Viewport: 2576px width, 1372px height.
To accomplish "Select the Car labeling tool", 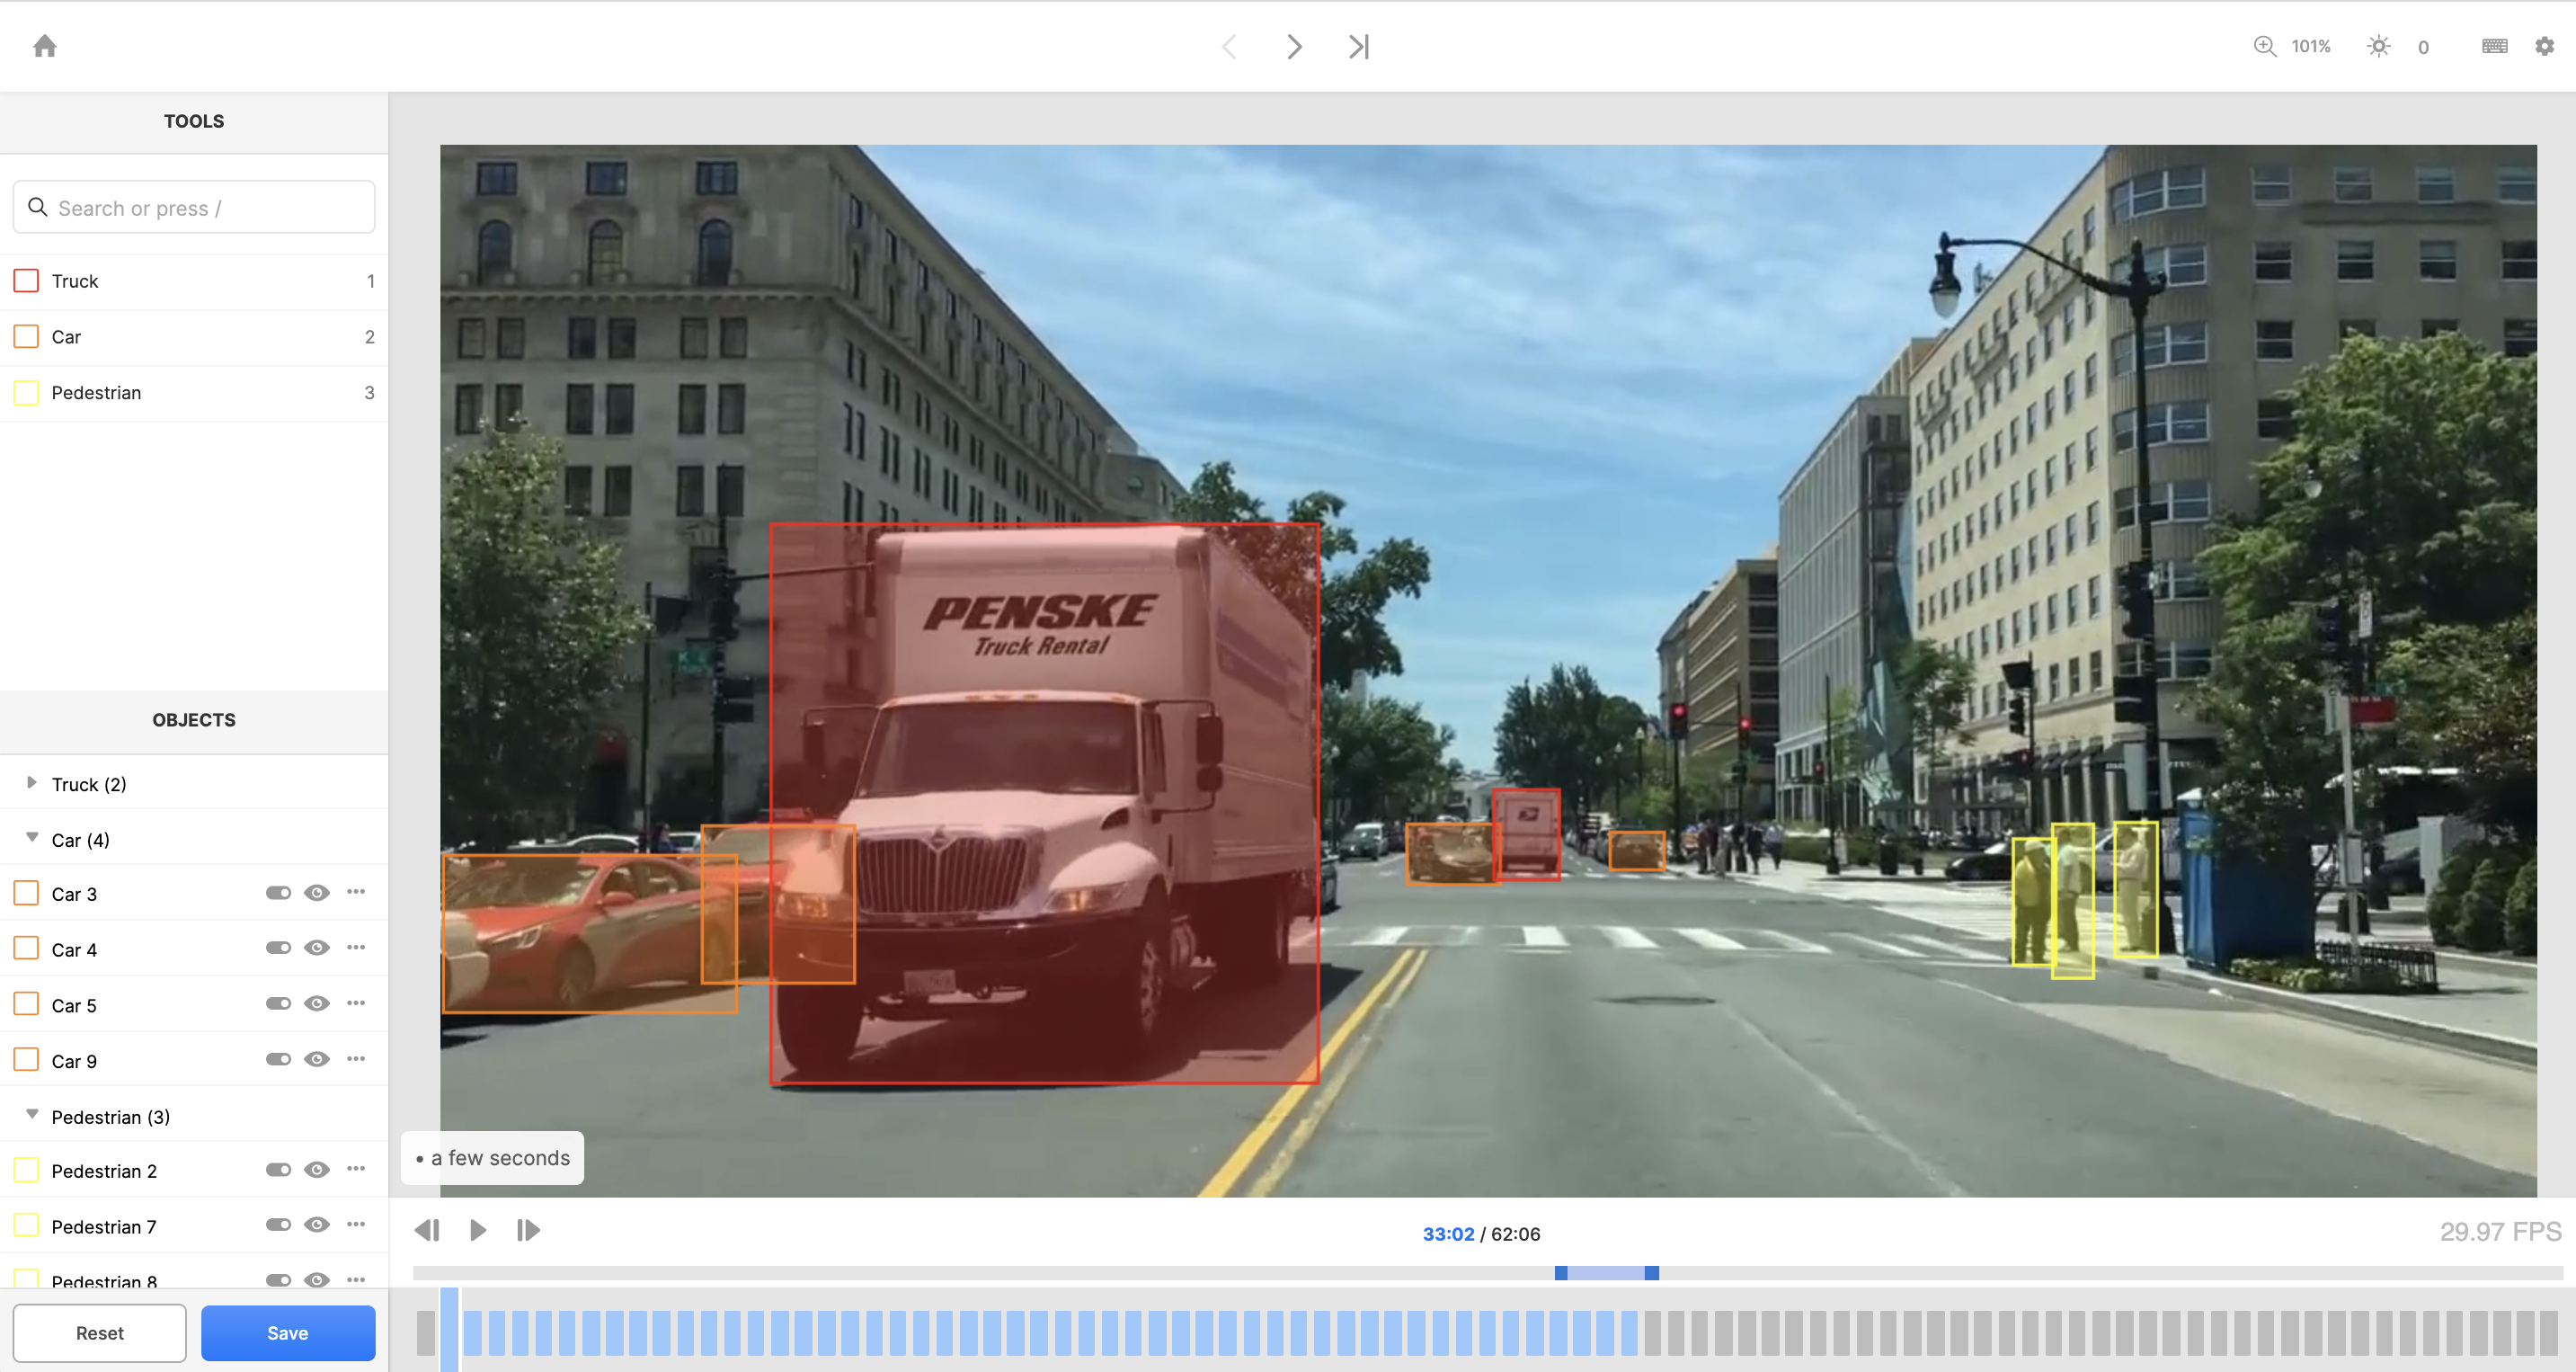I will pyautogui.click(x=194, y=337).
